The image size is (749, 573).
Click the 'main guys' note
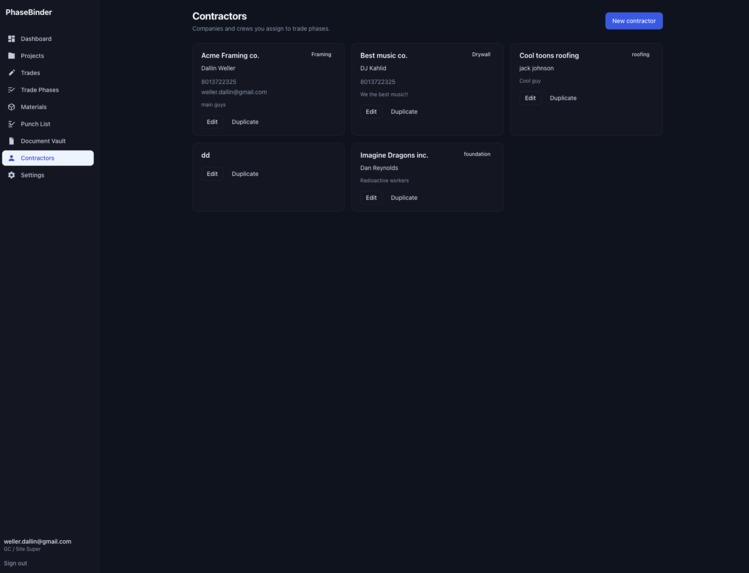coord(214,105)
